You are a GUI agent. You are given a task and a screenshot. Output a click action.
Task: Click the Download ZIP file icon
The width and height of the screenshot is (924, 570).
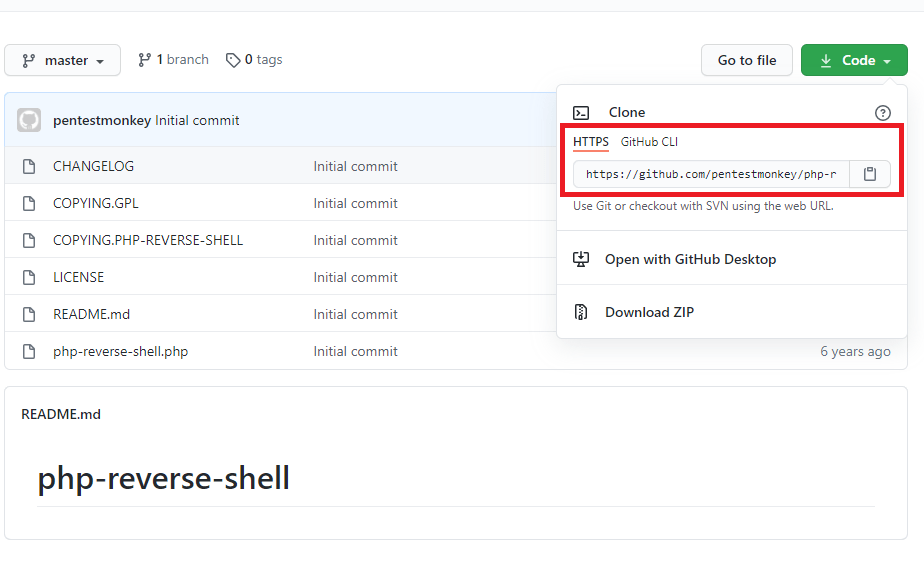[581, 312]
